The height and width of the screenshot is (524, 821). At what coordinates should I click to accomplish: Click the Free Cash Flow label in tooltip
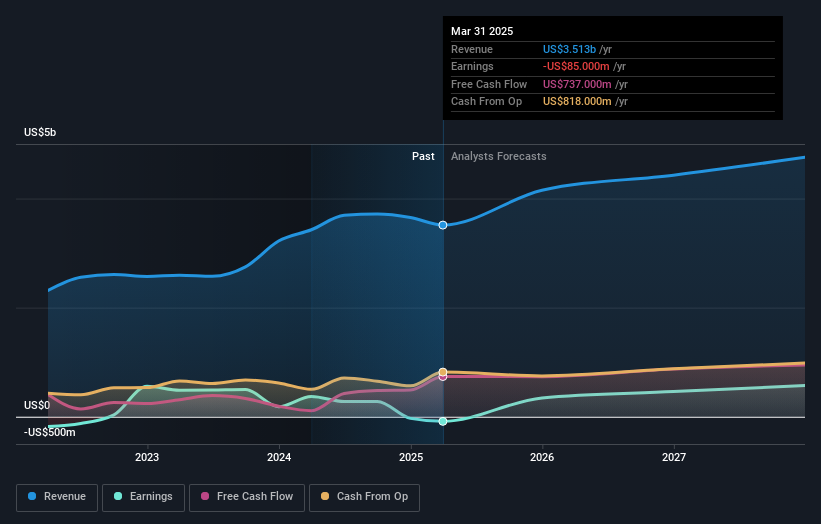tap(489, 84)
